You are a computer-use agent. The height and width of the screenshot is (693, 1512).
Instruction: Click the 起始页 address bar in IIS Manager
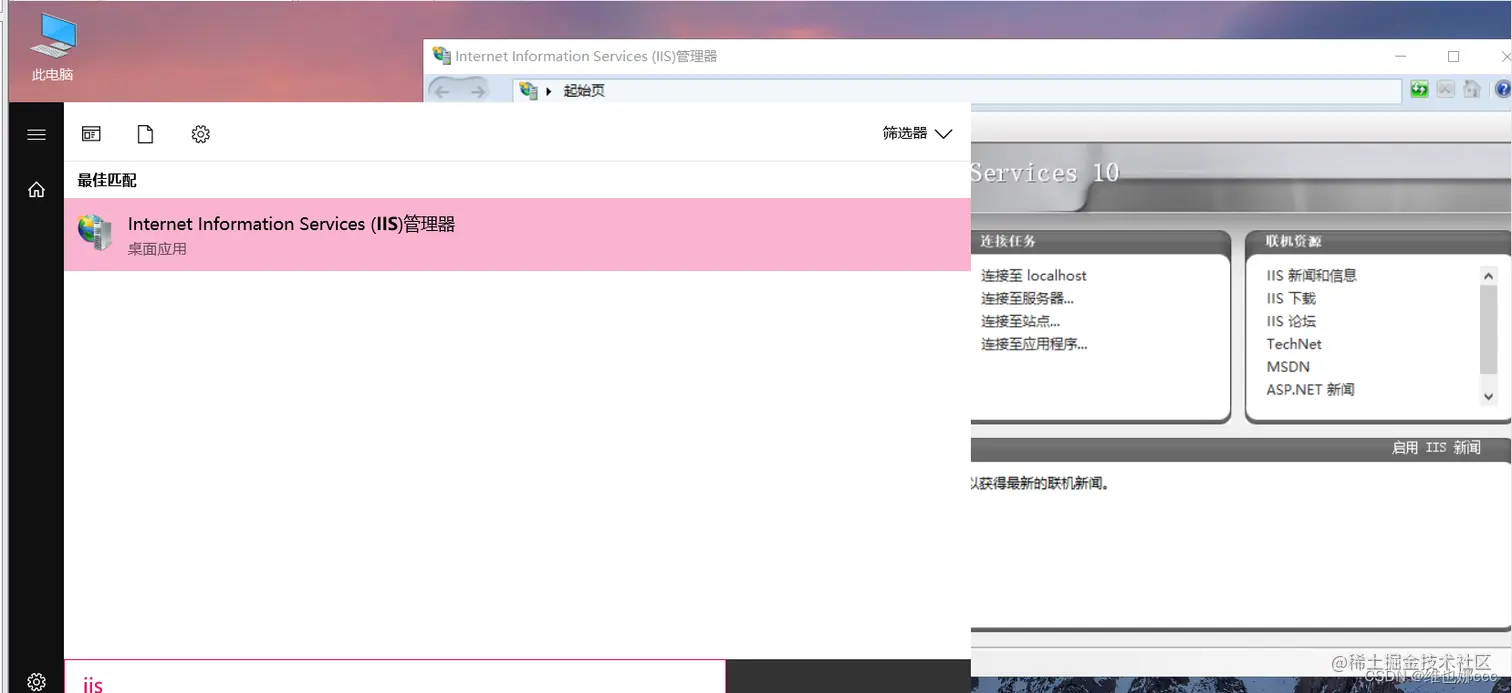(957, 91)
